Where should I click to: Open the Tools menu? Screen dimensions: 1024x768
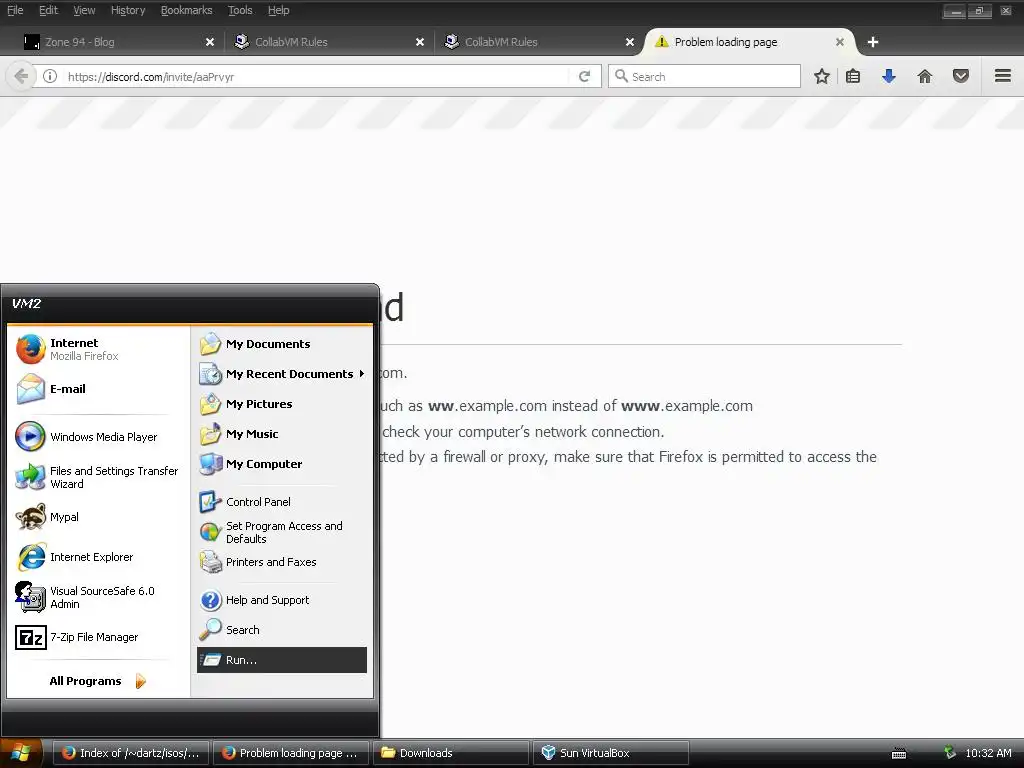click(x=240, y=10)
